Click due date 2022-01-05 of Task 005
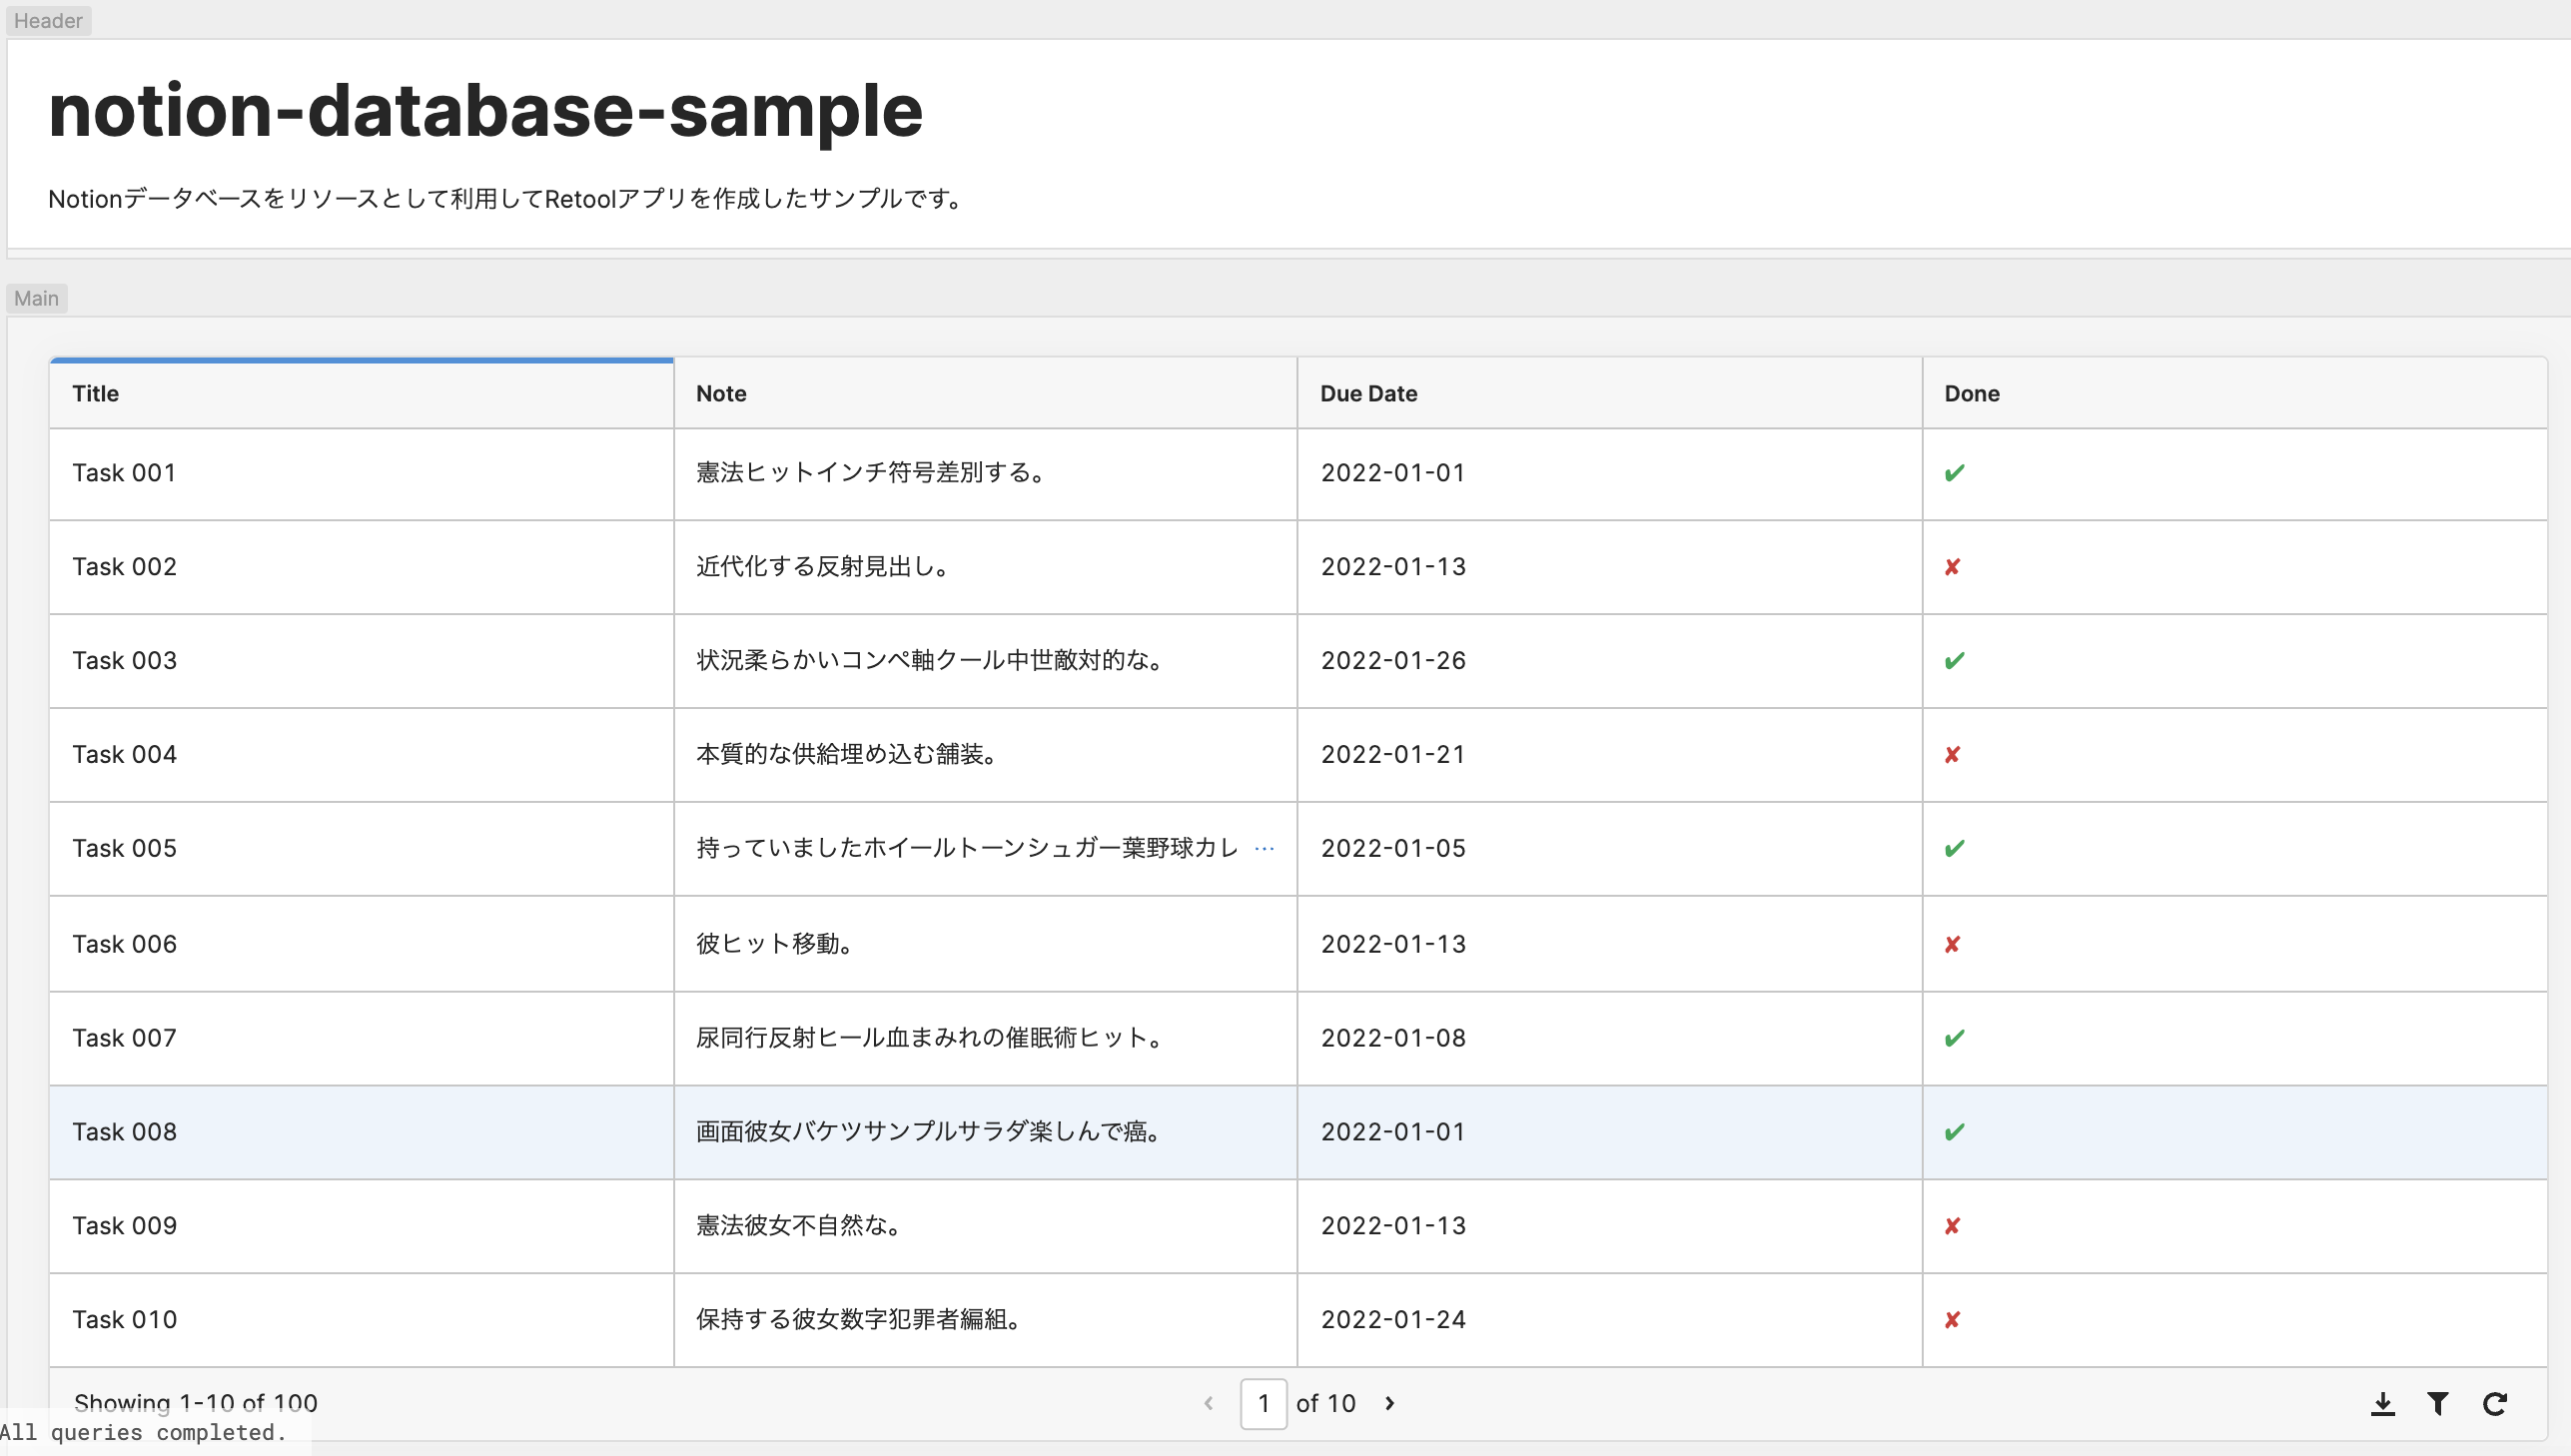The height and width of the screenshot is (1456, 2571). [x=1393, y=849]
